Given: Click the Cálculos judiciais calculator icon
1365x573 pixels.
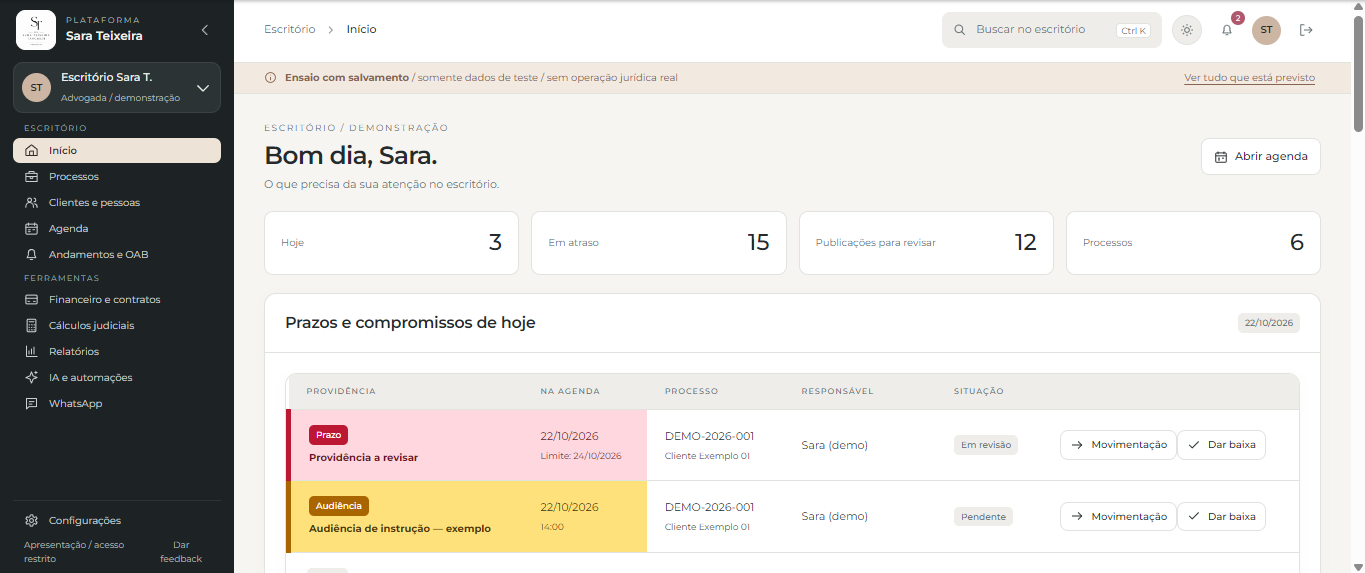Looking at the screenshot, I should 32,326.
